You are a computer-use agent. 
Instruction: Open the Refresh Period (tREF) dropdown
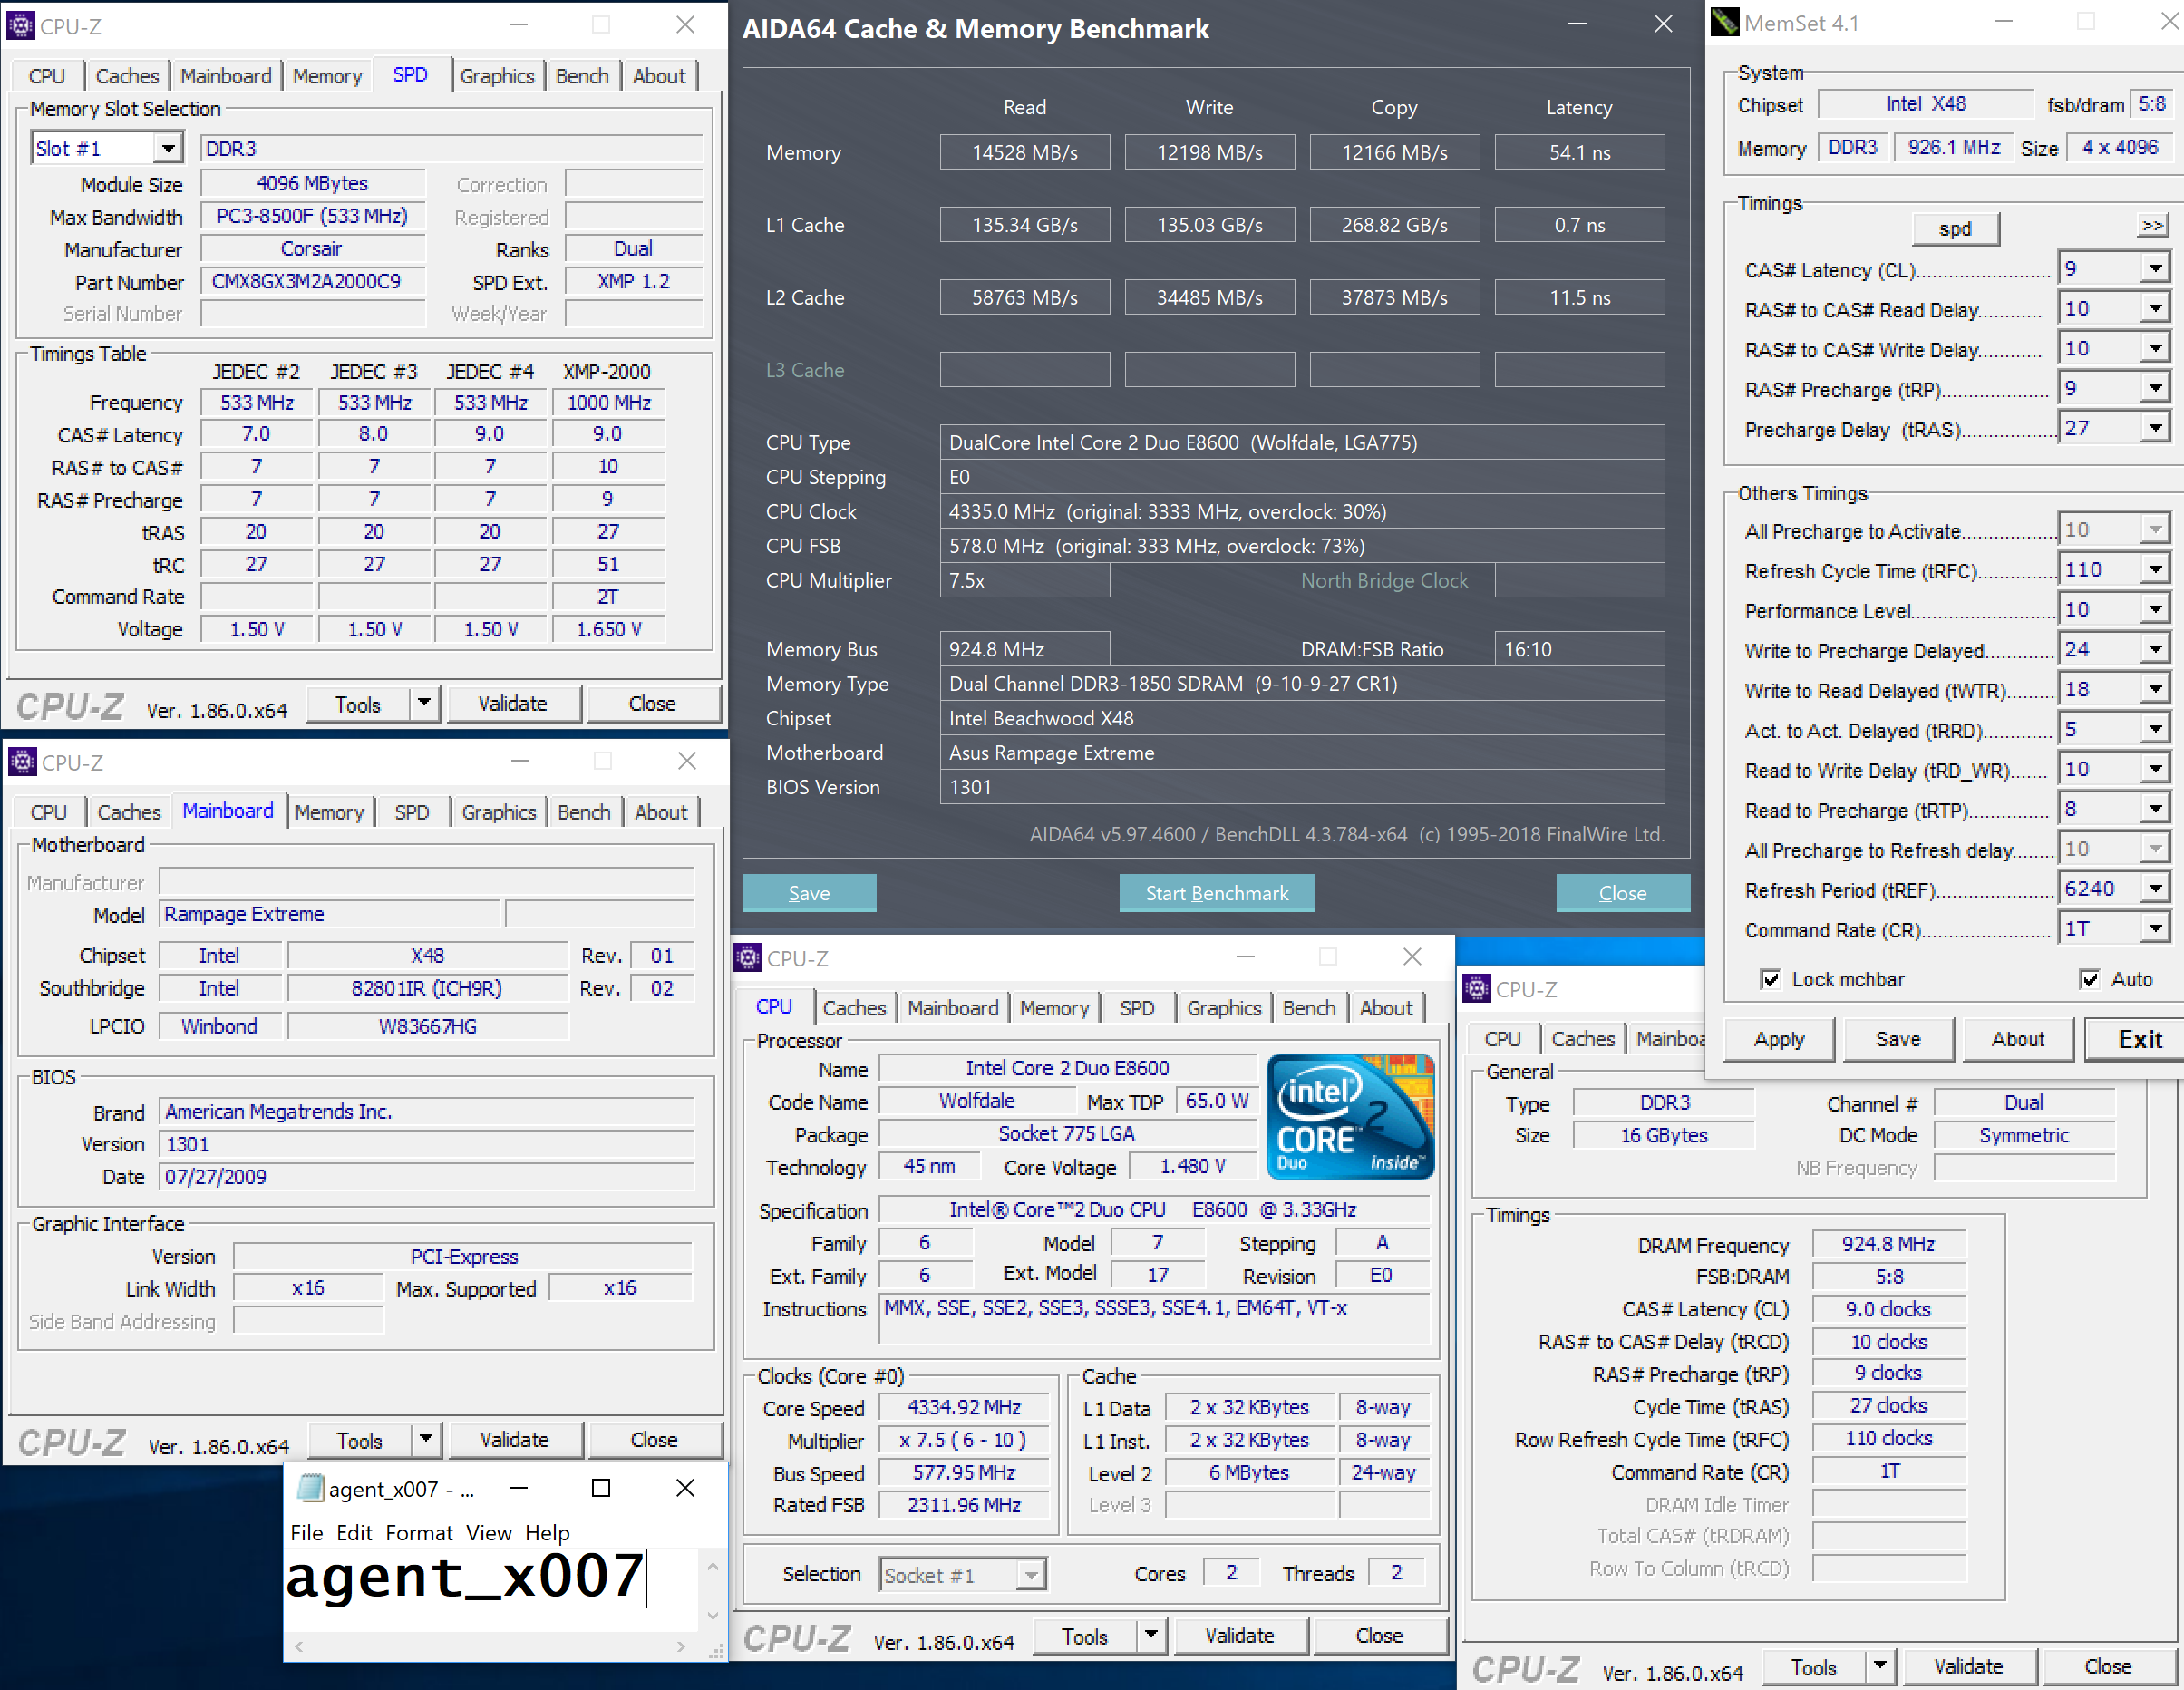2154,888
